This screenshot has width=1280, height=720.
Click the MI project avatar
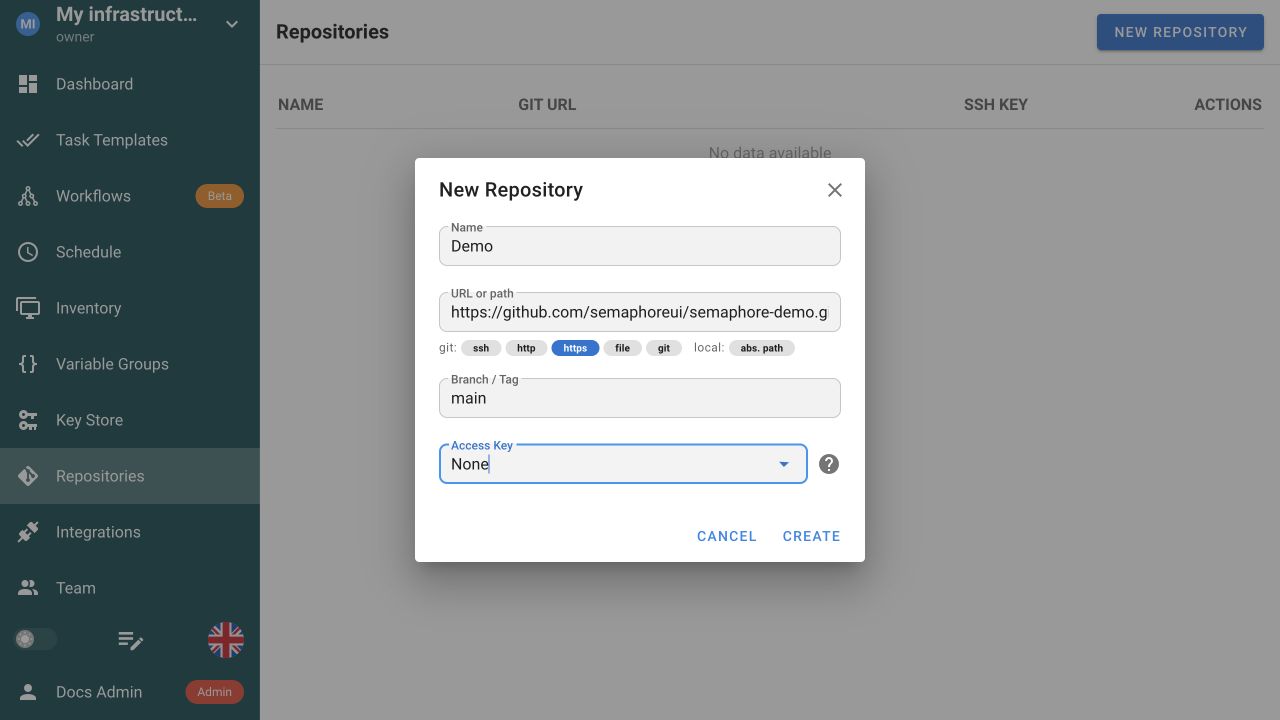(x=28, y=24)
